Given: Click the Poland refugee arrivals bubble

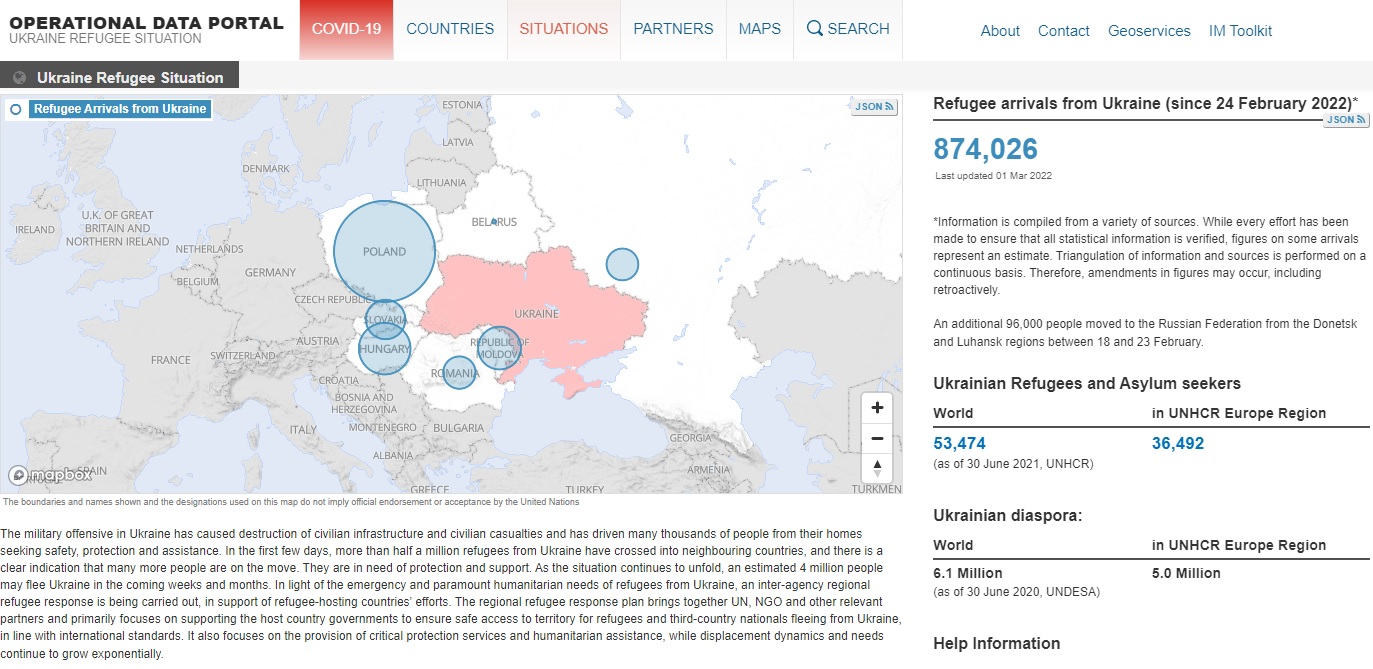Looking at the screenshot, I should click(x=384, y=251).
